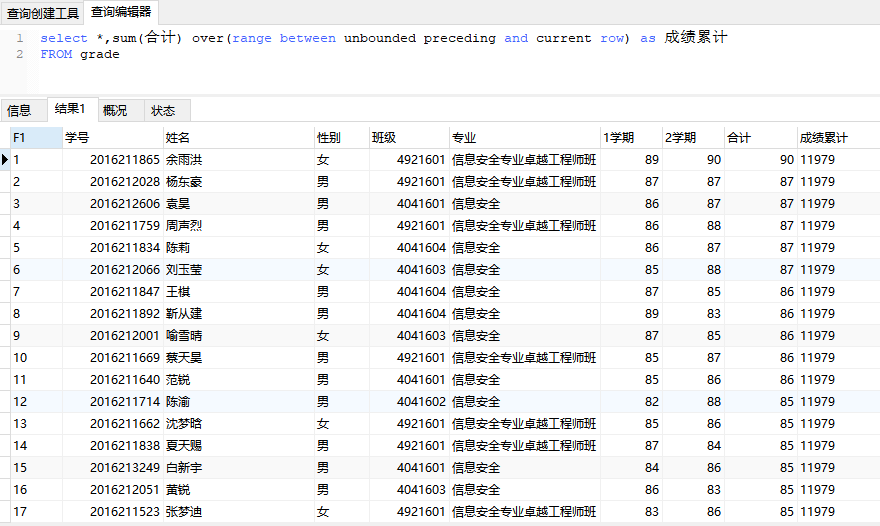Select student ID cell 2016211865

coord(113,160)
